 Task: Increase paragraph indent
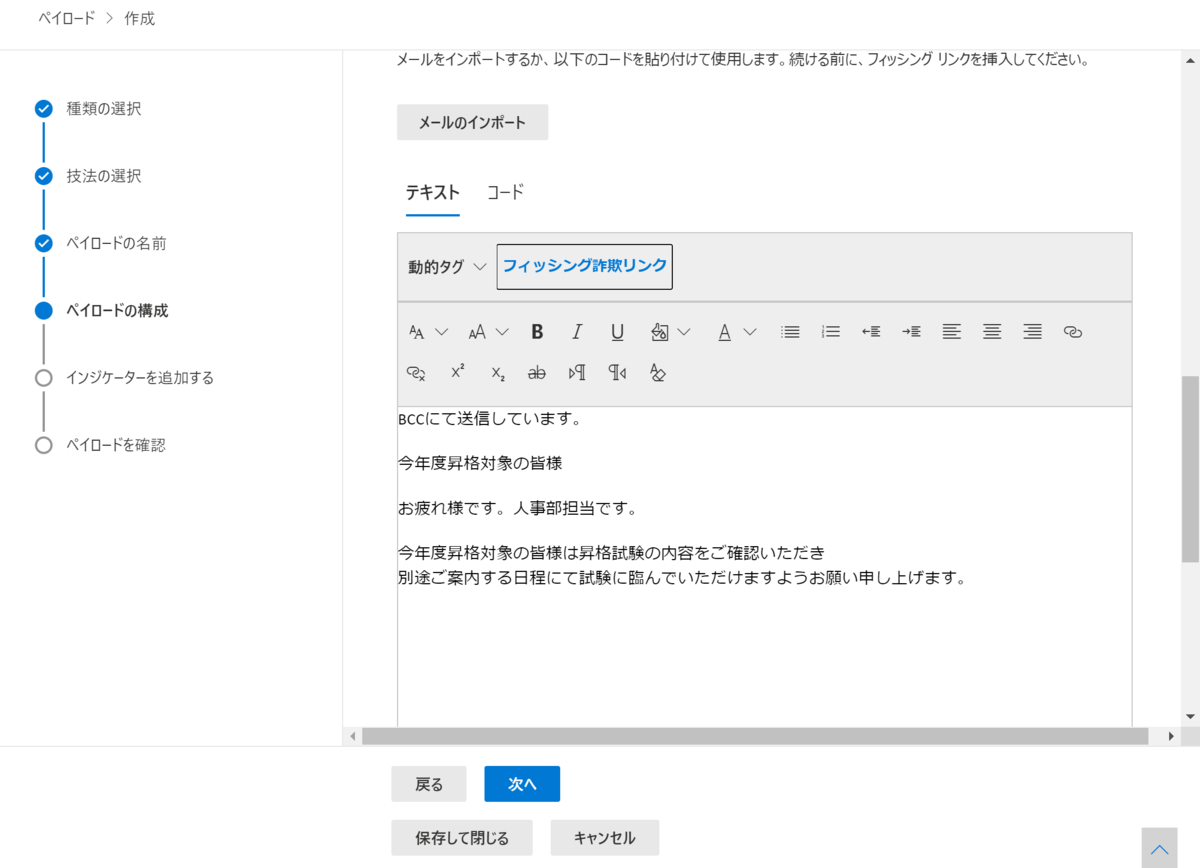point(911,331)
